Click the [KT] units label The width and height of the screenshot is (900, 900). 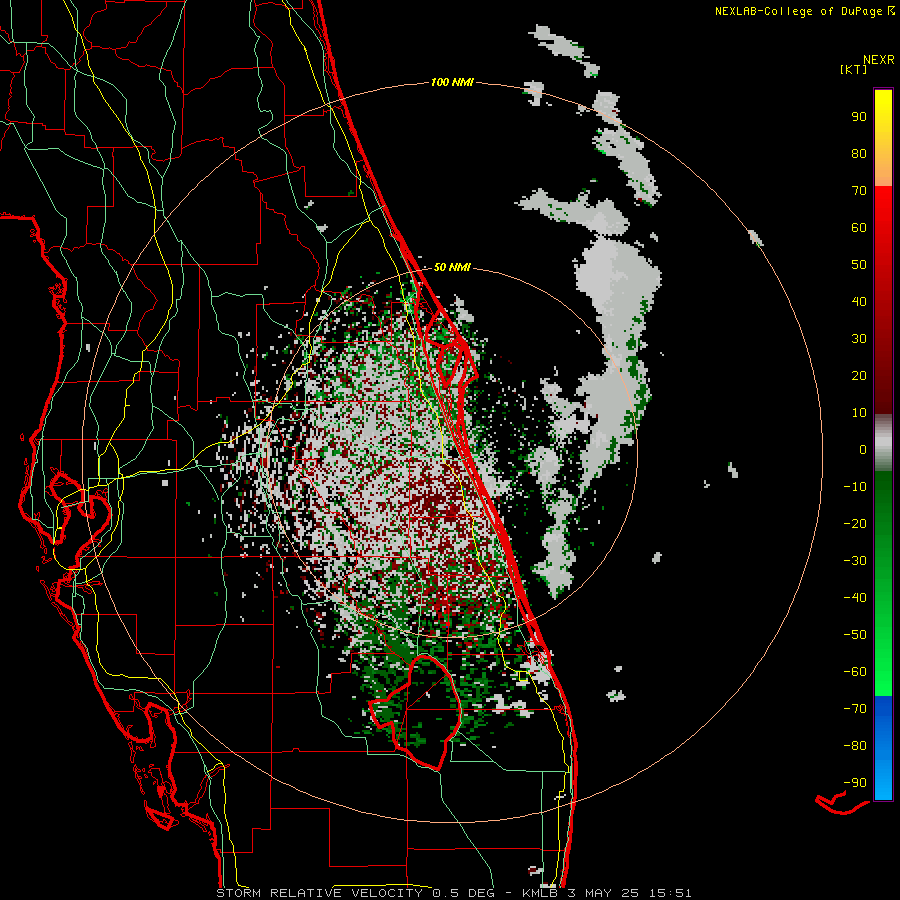[x=853, y=69]
